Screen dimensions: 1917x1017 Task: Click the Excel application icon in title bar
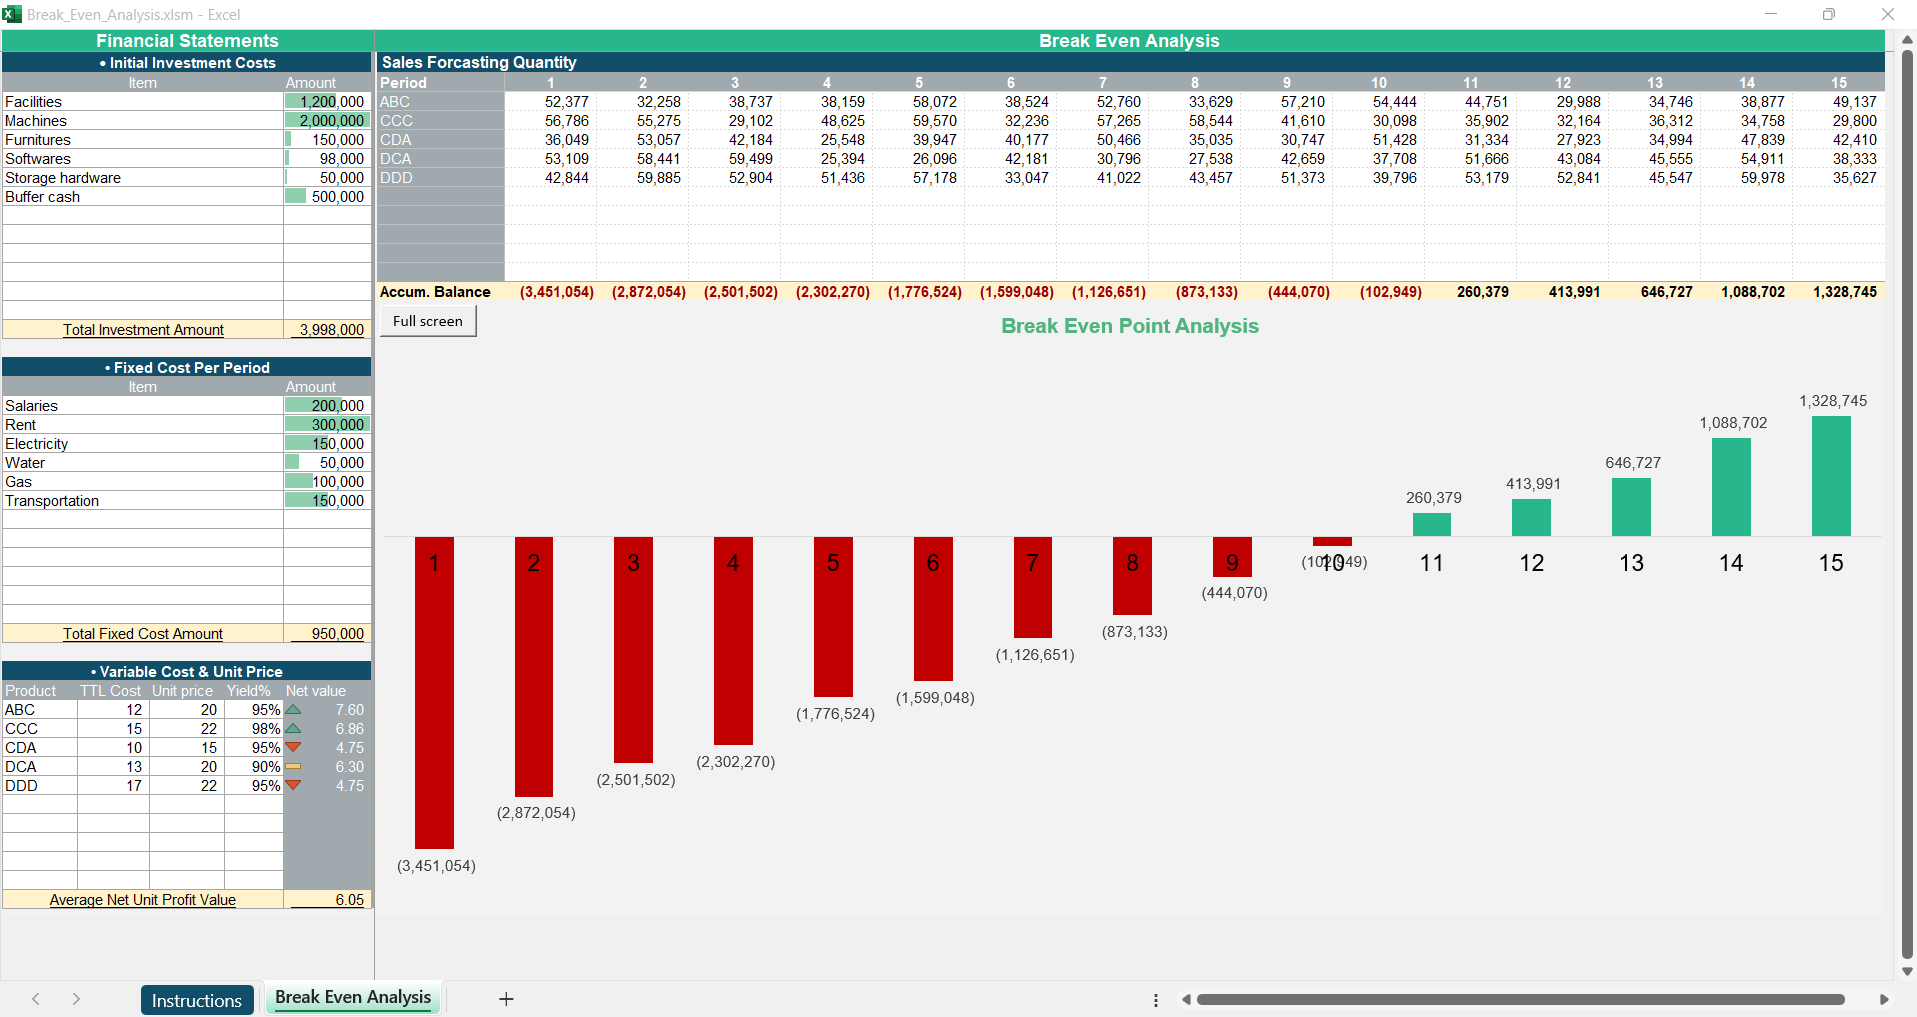click(x=12, y=14)
